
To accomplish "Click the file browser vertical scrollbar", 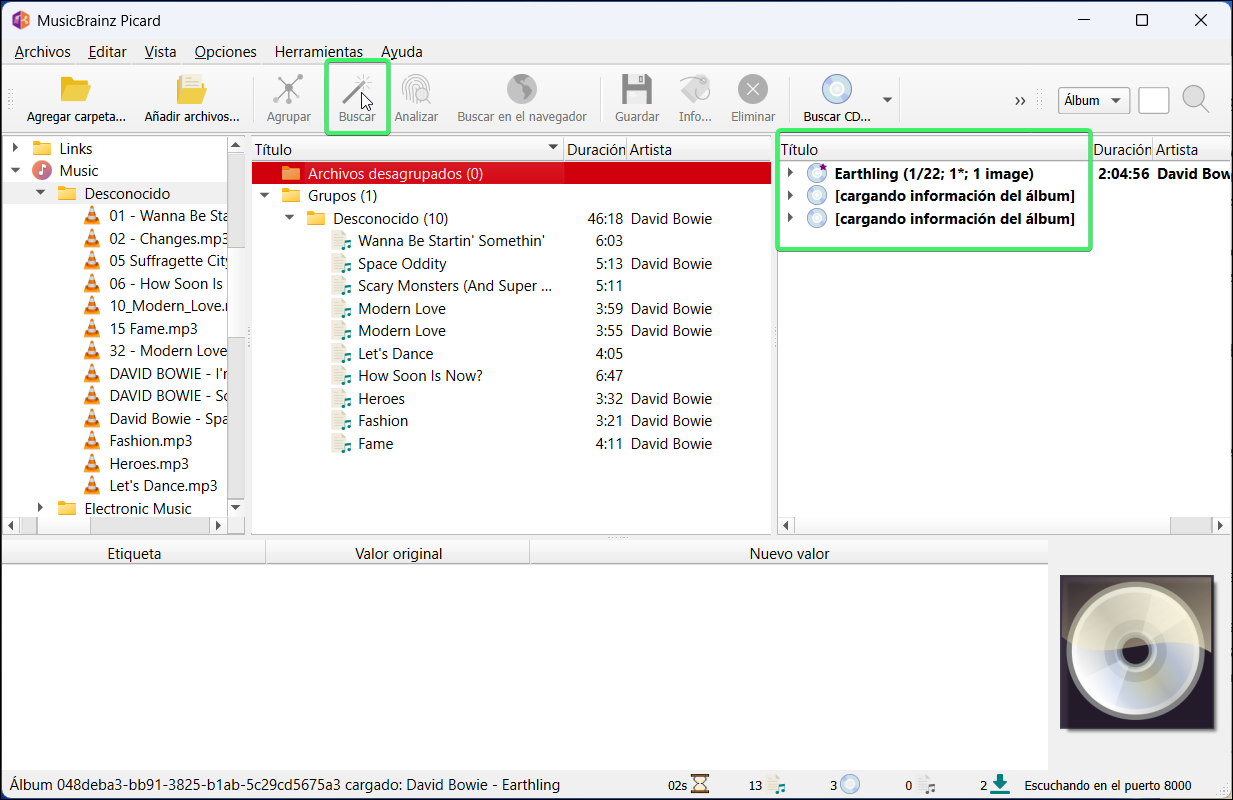I will [236, 327].
